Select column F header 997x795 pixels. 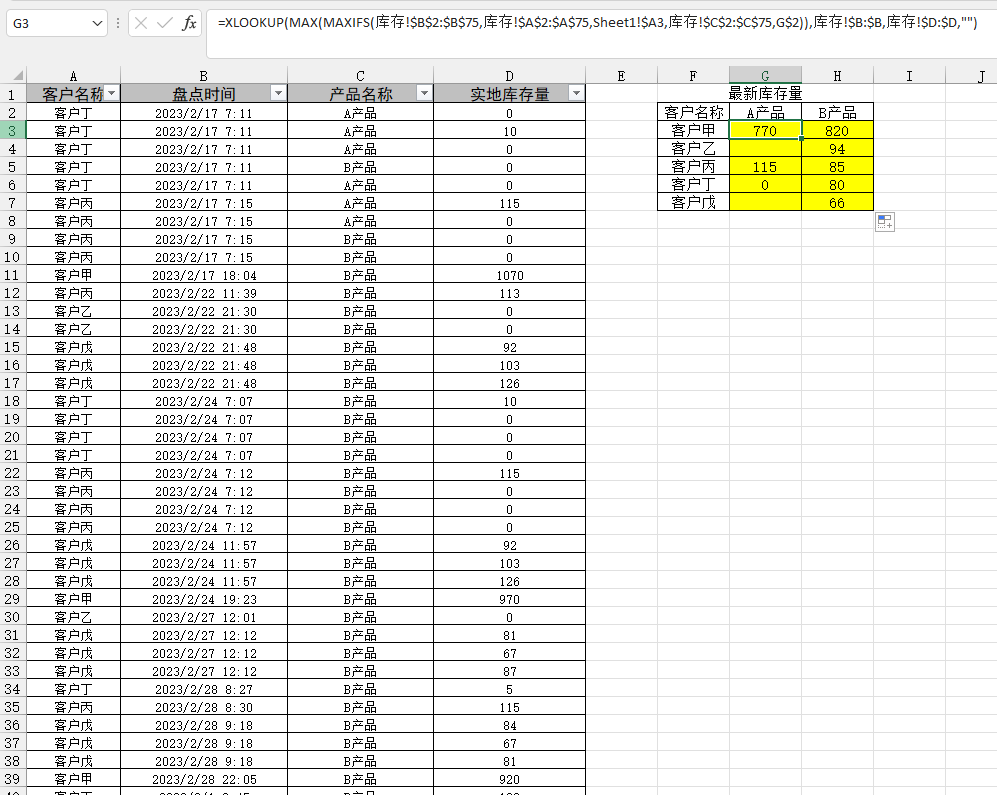(693, 76)
